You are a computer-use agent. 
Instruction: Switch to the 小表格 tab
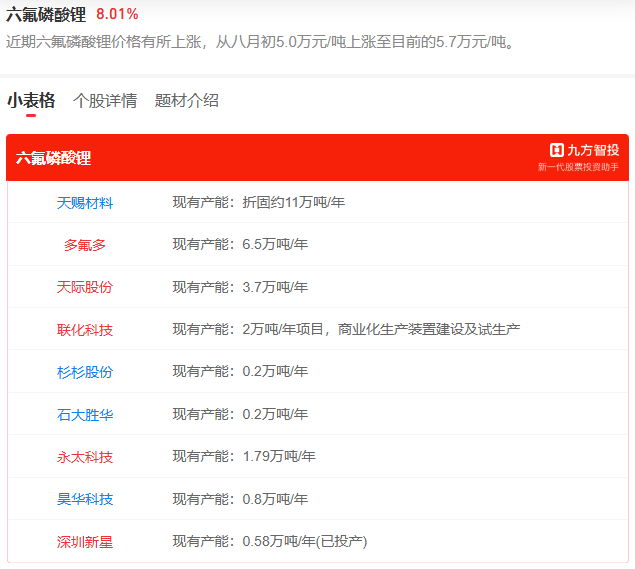click(30, 100)
